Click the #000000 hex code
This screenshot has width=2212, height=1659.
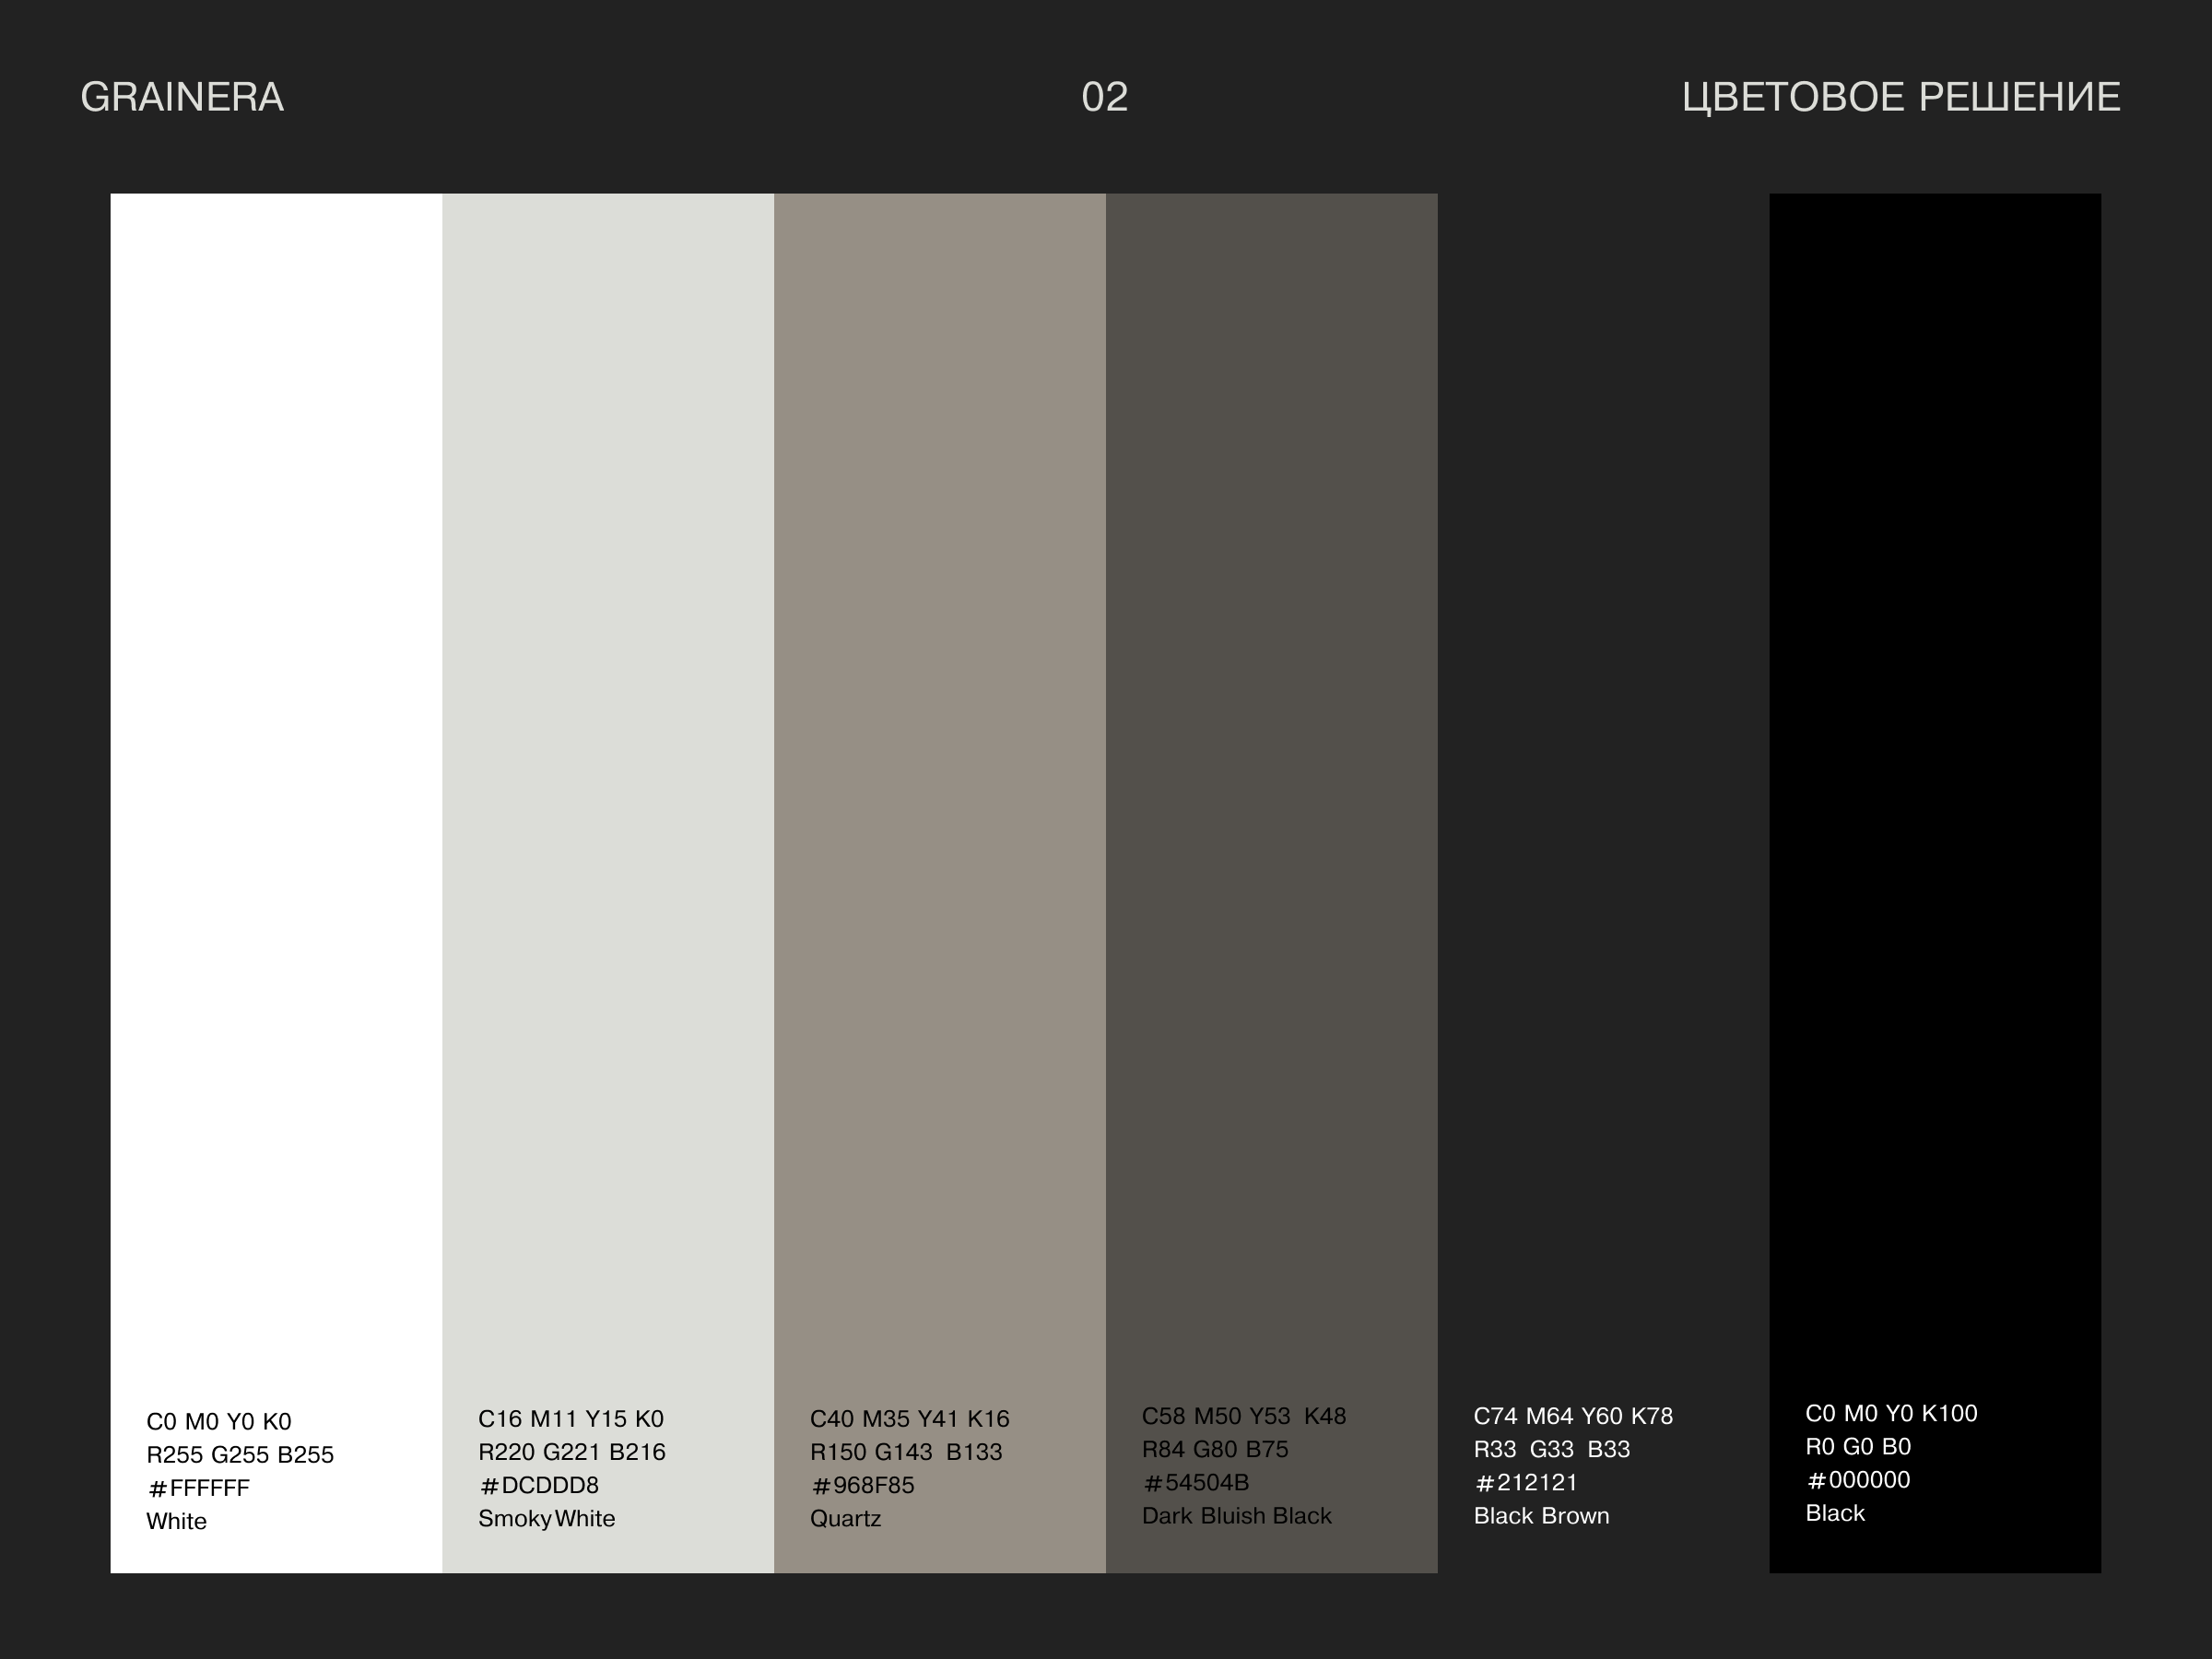pyautogui.click(x=1858, y=1480)
